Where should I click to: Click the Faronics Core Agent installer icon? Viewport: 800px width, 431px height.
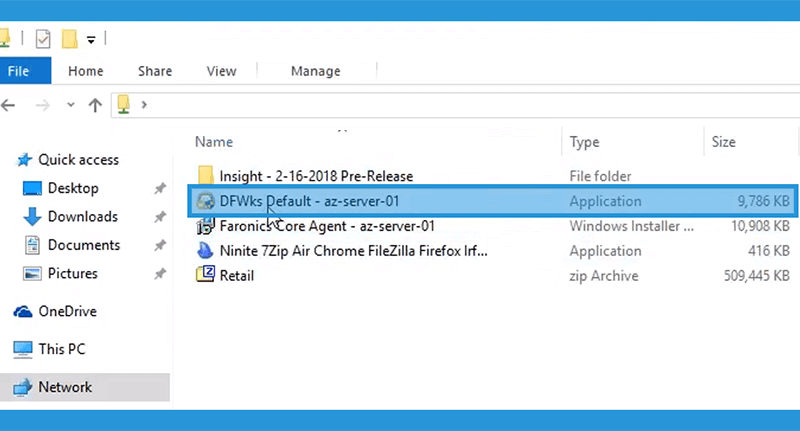[x=205, y=226]
